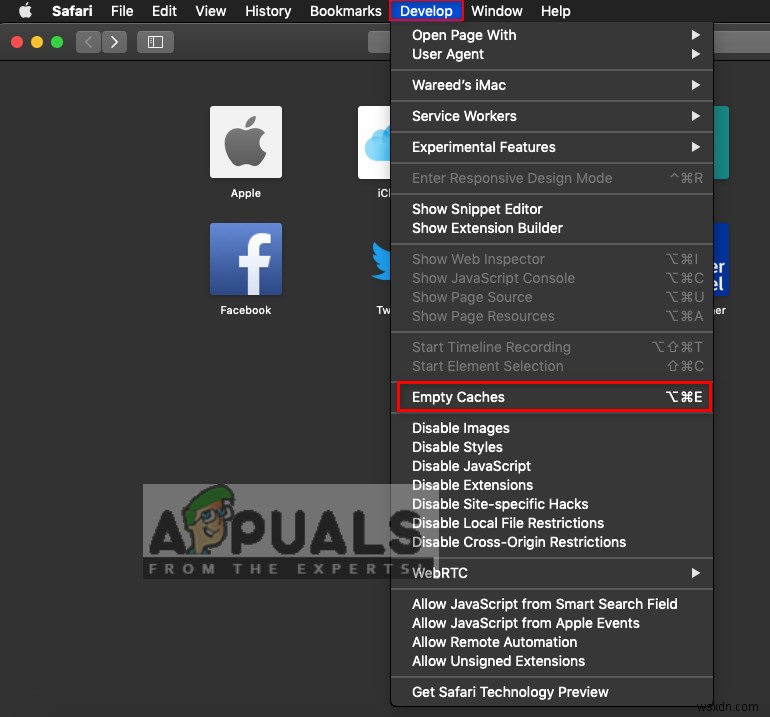
Task: Click Show Page Source item
Action: click(x=552, y=297)
